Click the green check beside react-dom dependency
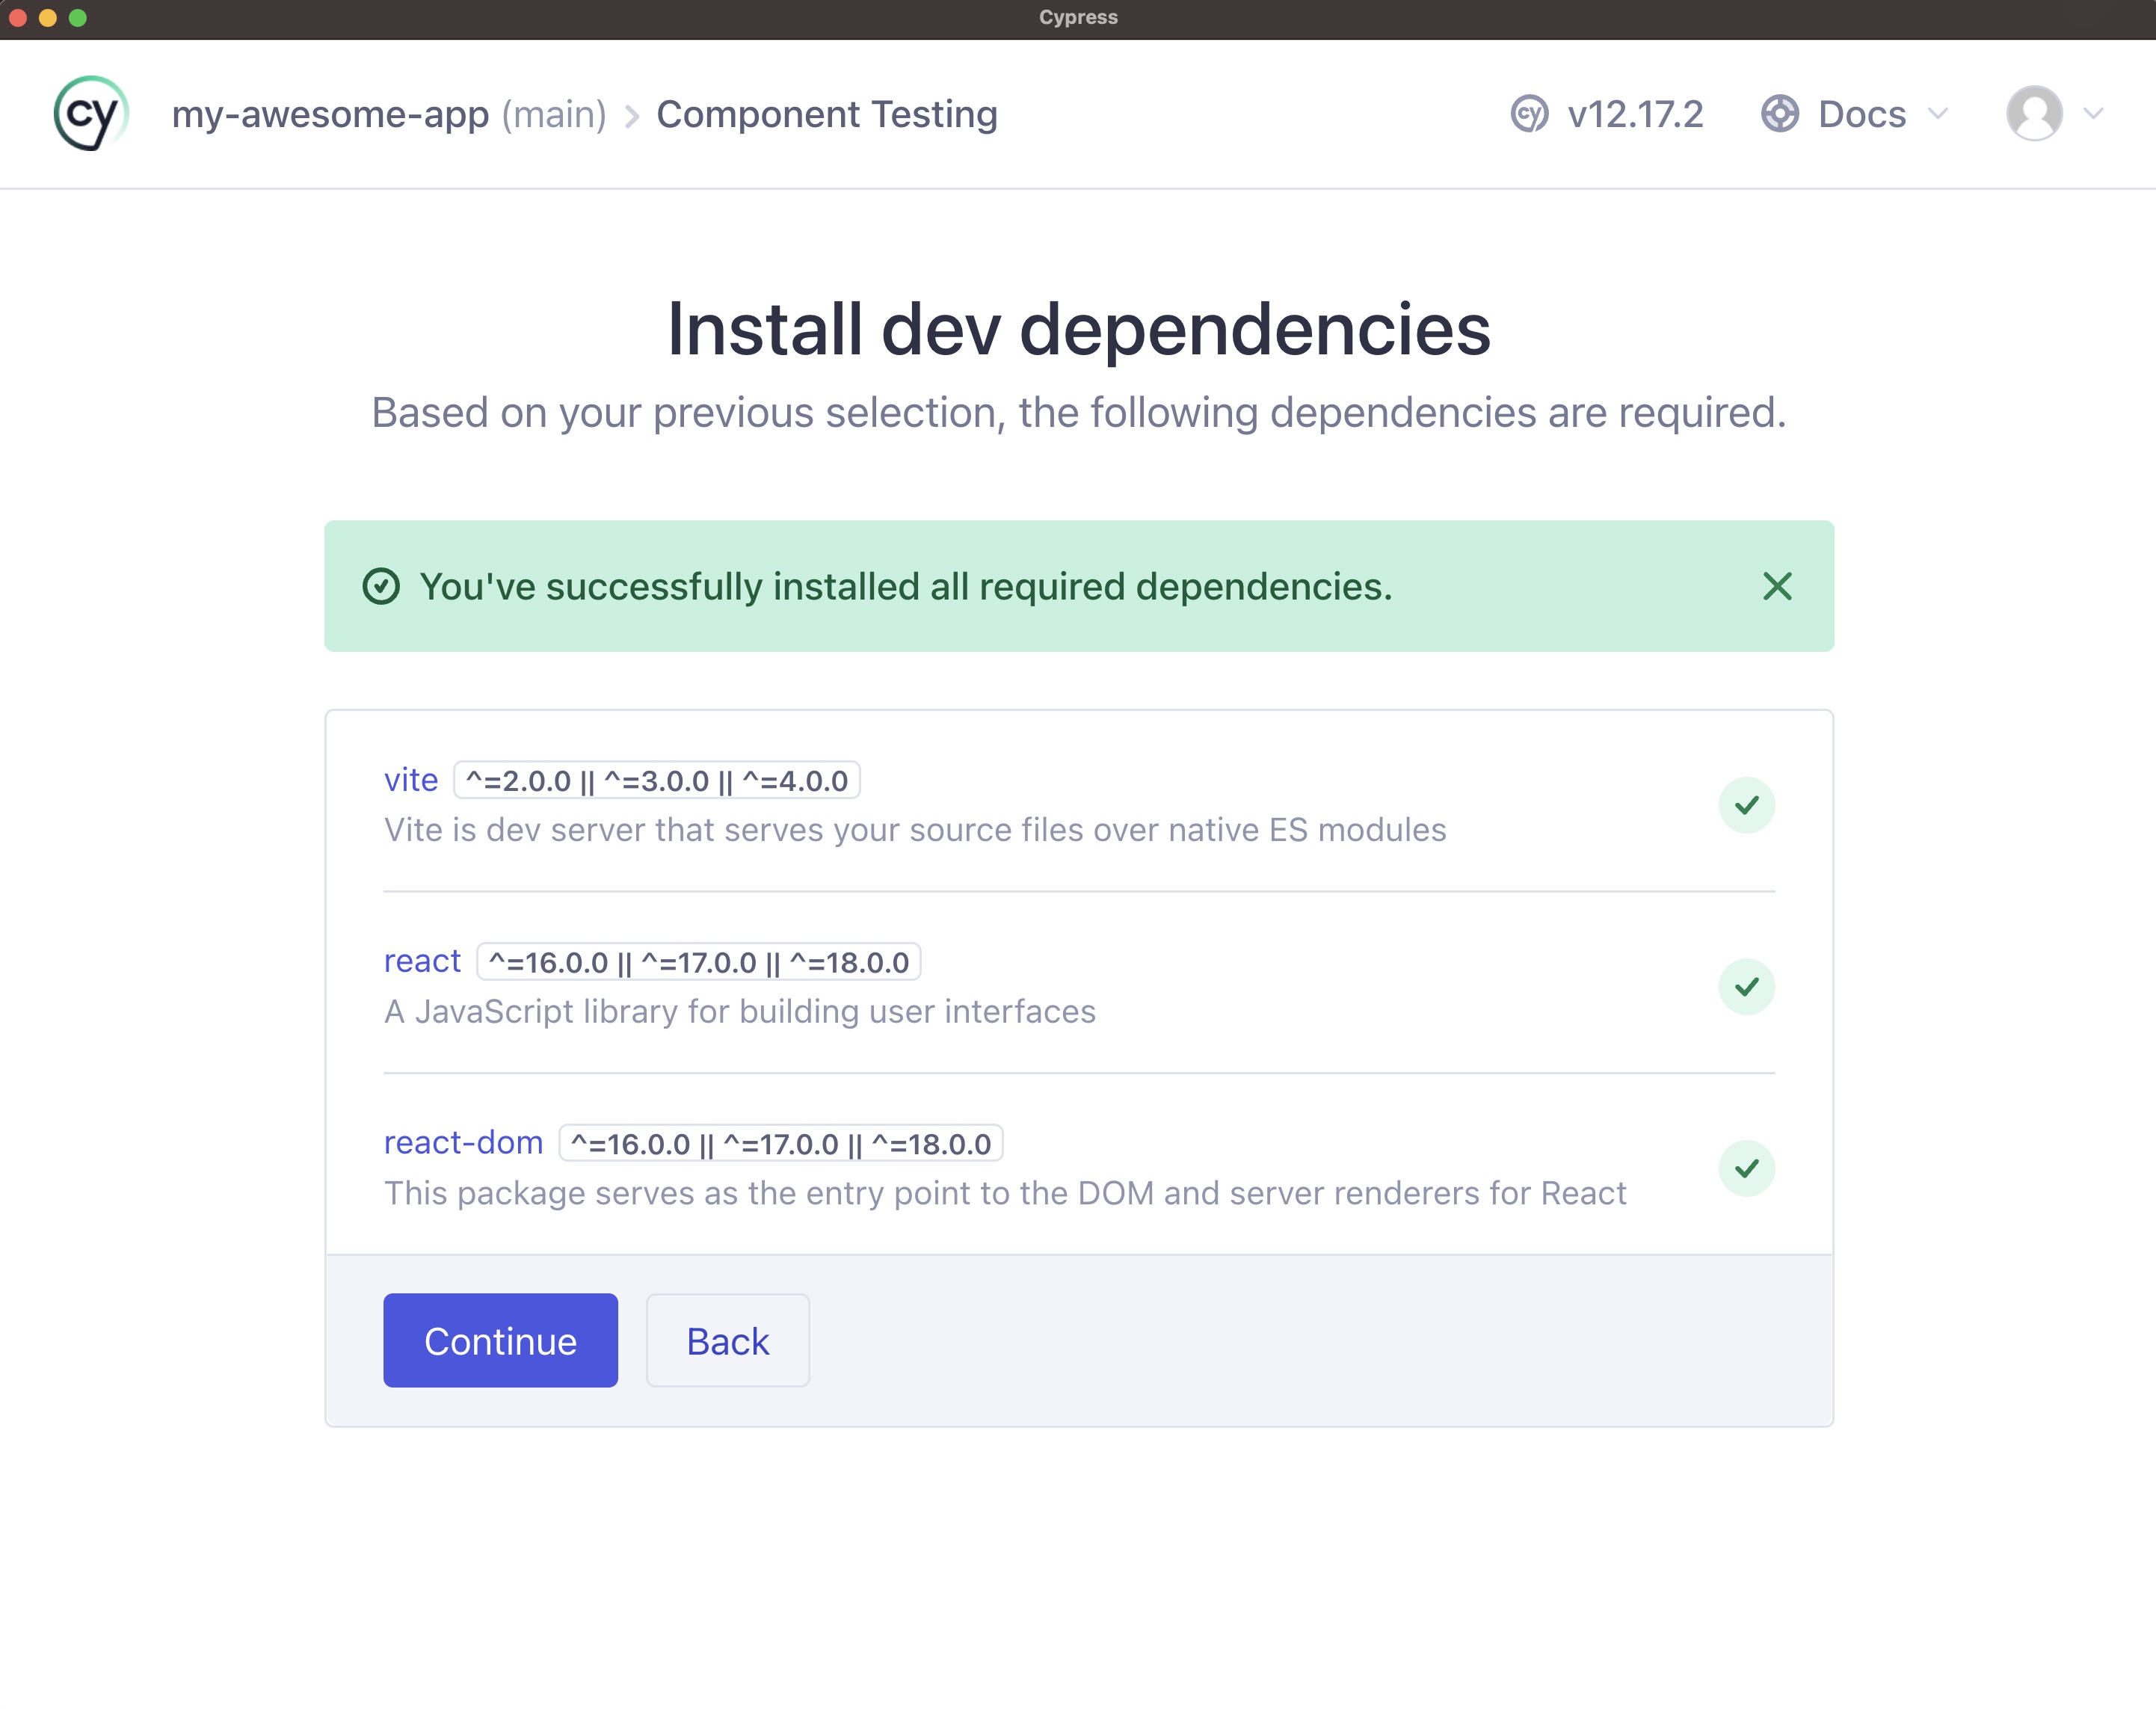Screen dimensions: 2156x1709 (x=1747, y=1167)
